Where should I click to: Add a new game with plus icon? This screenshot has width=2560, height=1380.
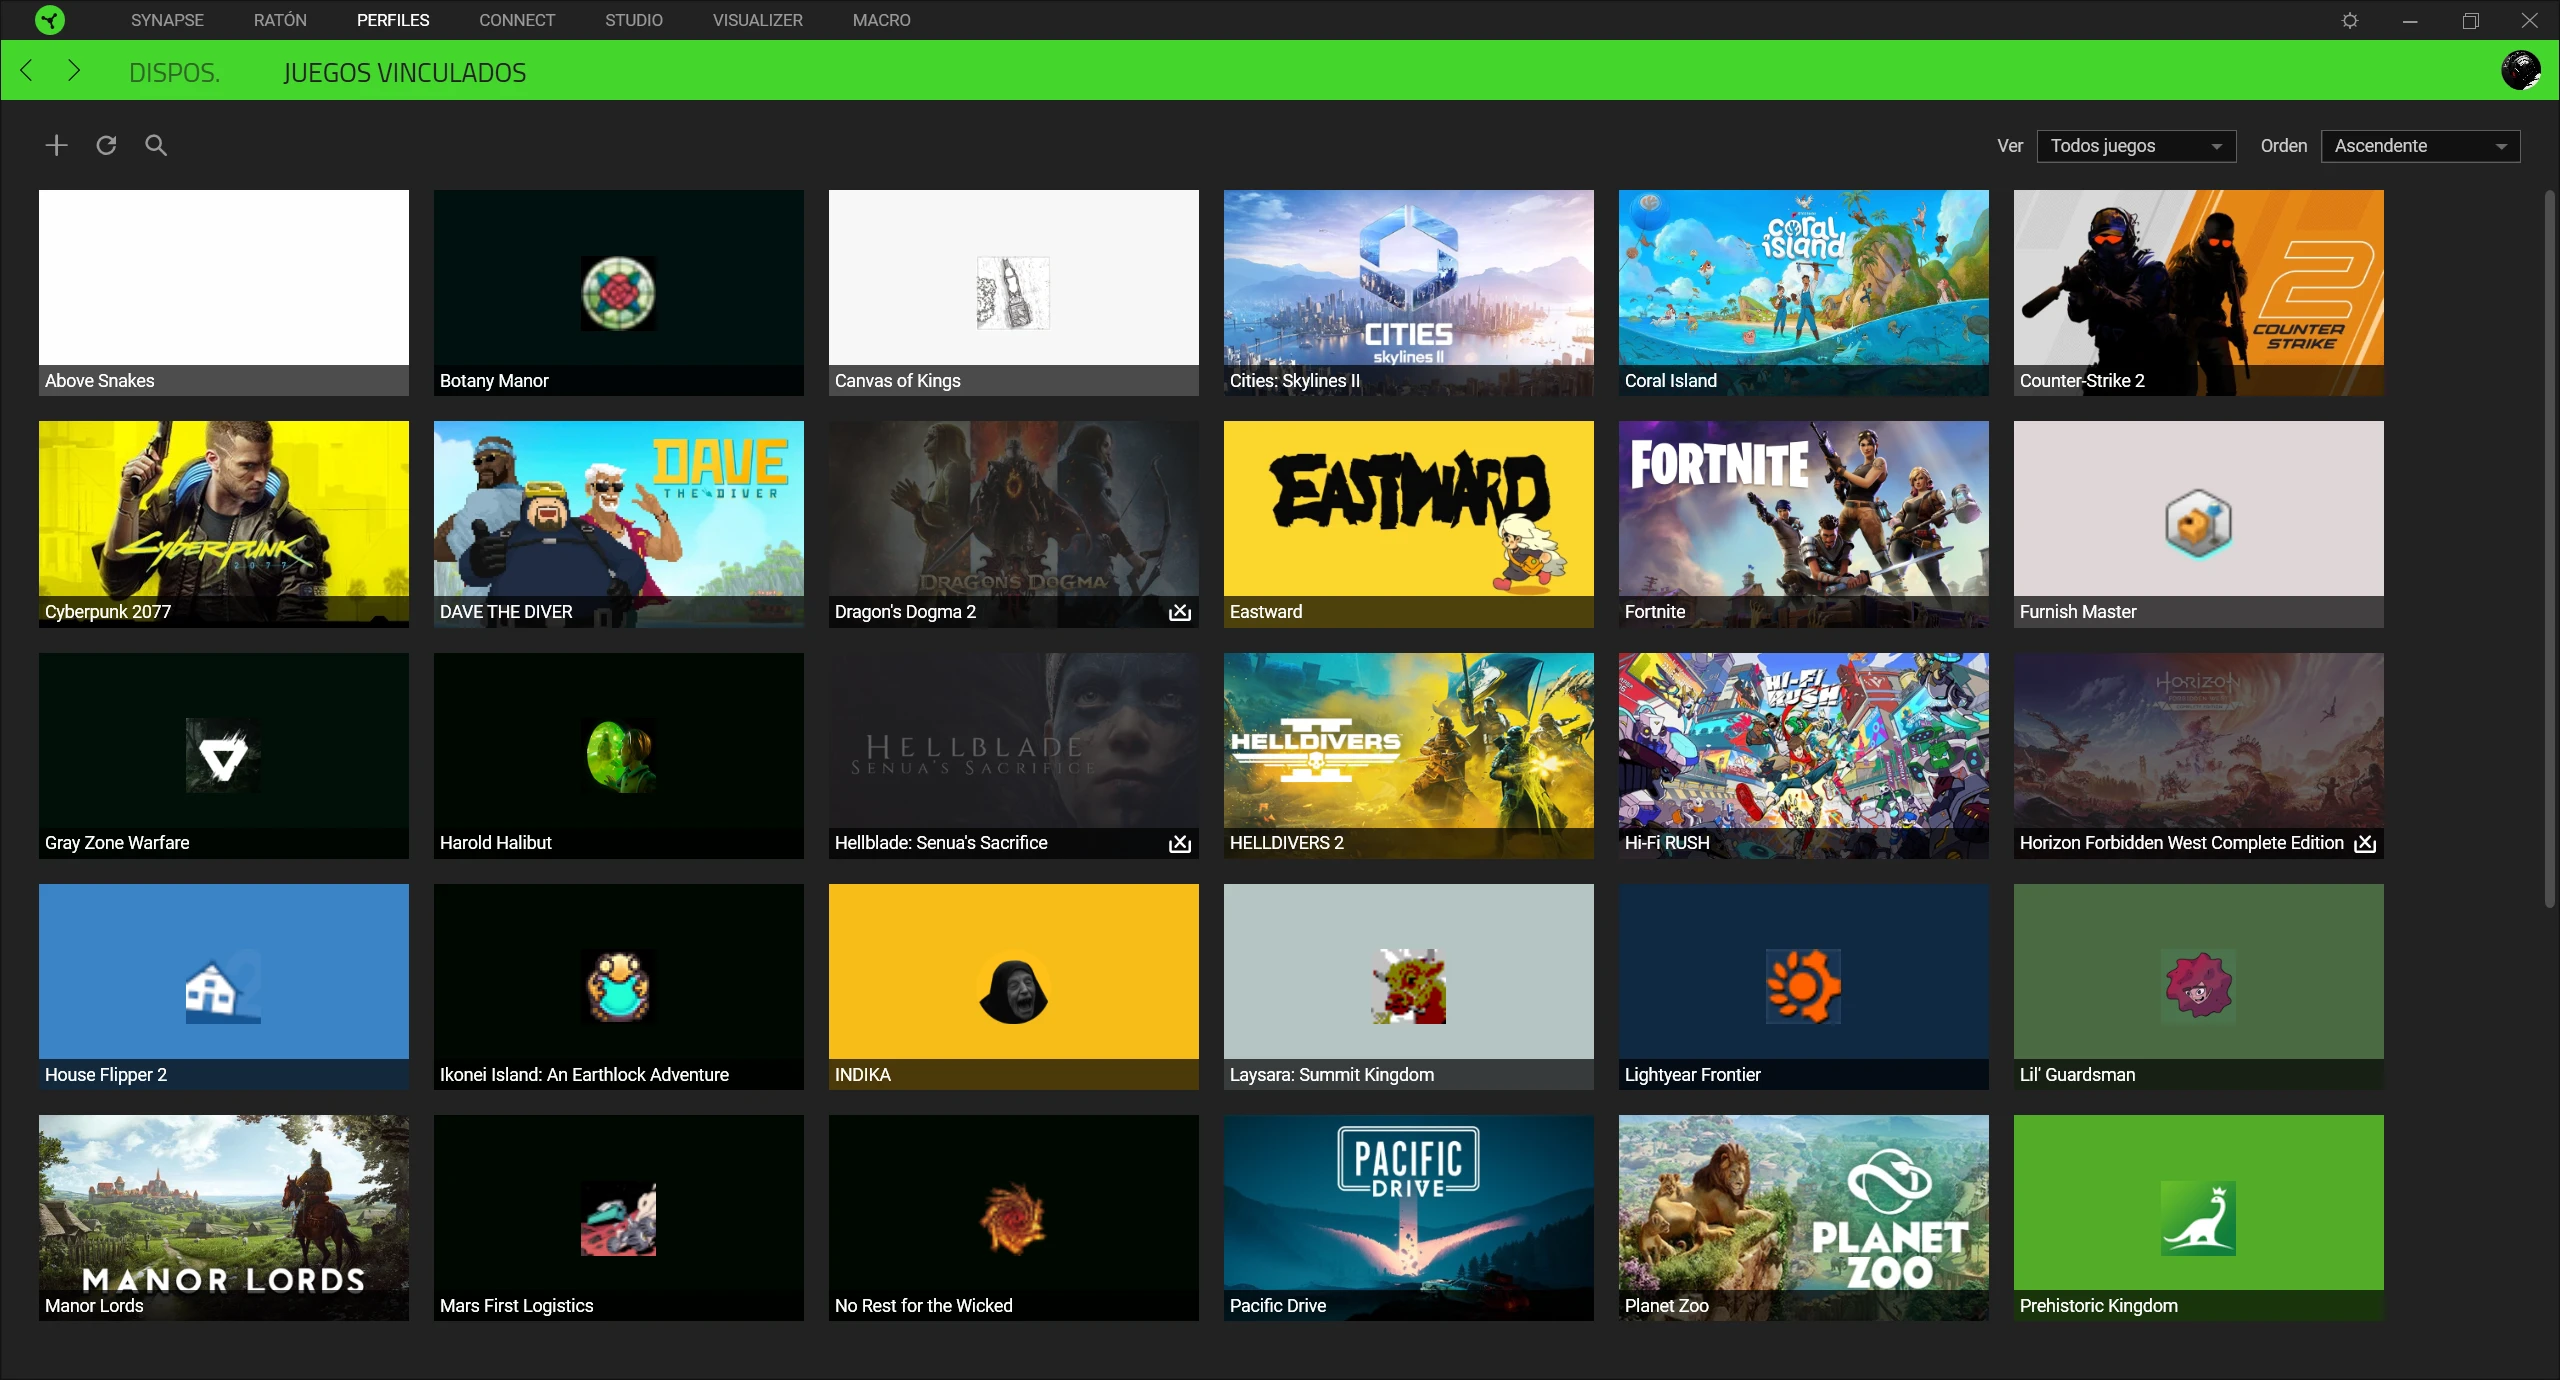tap(56, 145)
